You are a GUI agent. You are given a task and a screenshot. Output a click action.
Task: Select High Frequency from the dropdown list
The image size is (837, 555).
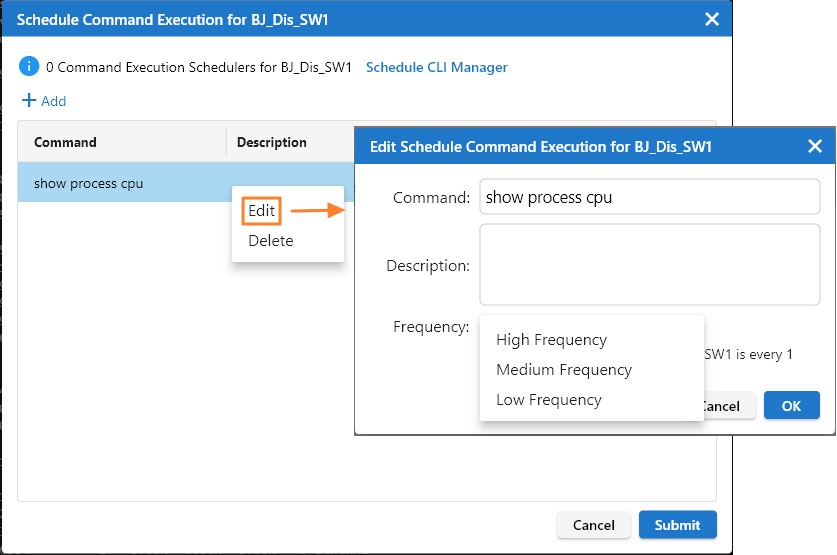pyautogui.click(x=551, y=340)
